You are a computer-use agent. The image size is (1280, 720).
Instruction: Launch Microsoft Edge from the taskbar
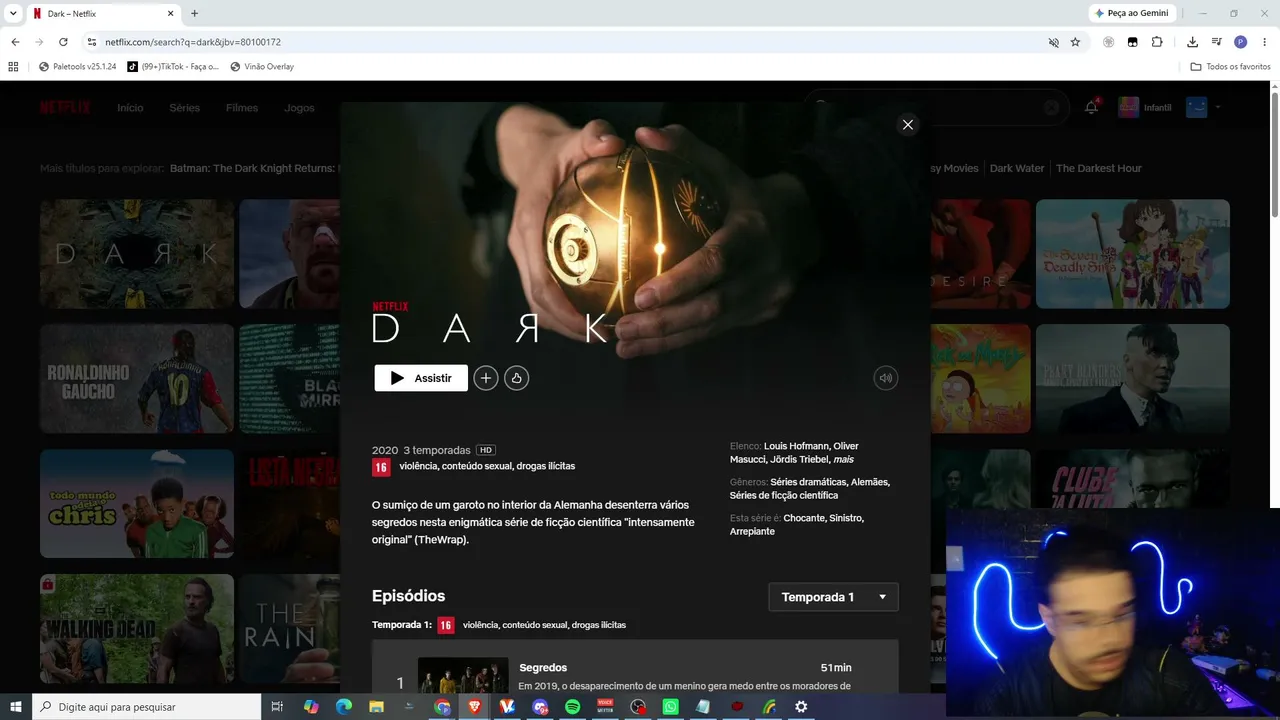(344, 707)
